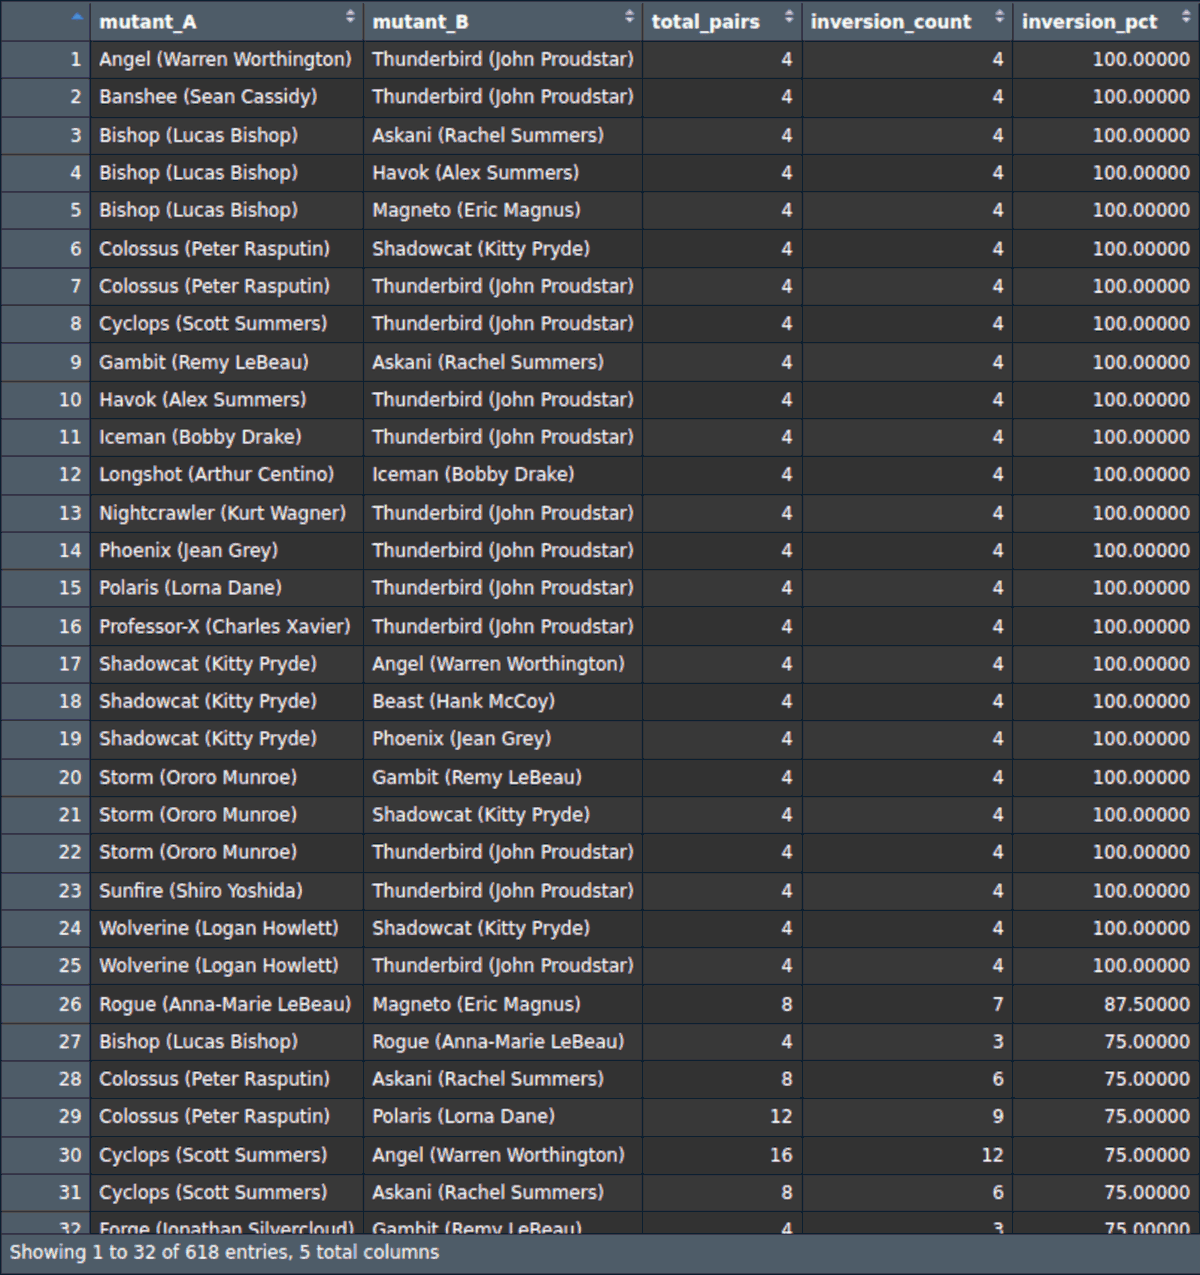
Task: Select row number 26 in index column
Action: [69, 1004]
